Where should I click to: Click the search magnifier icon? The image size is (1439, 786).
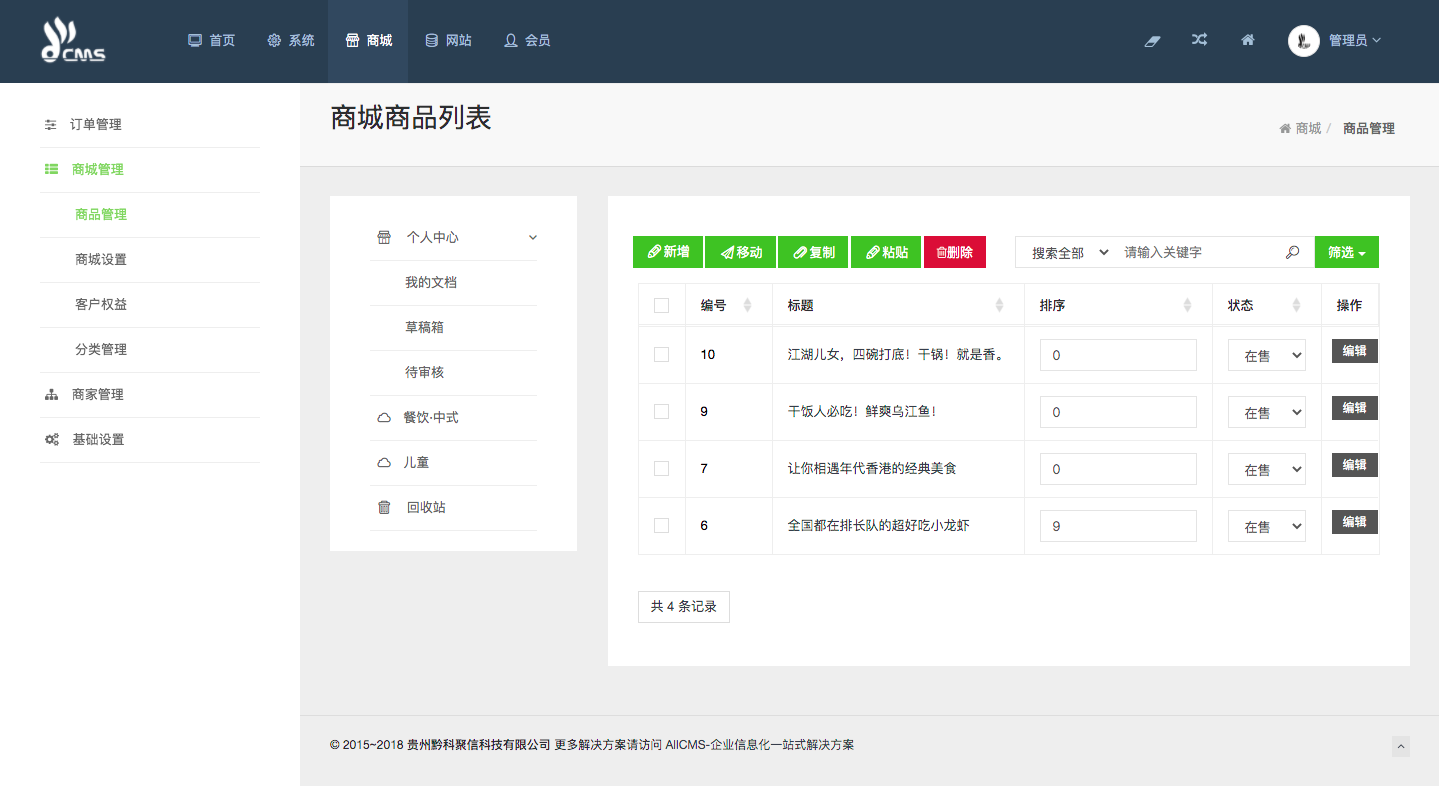click(1292, 253)
